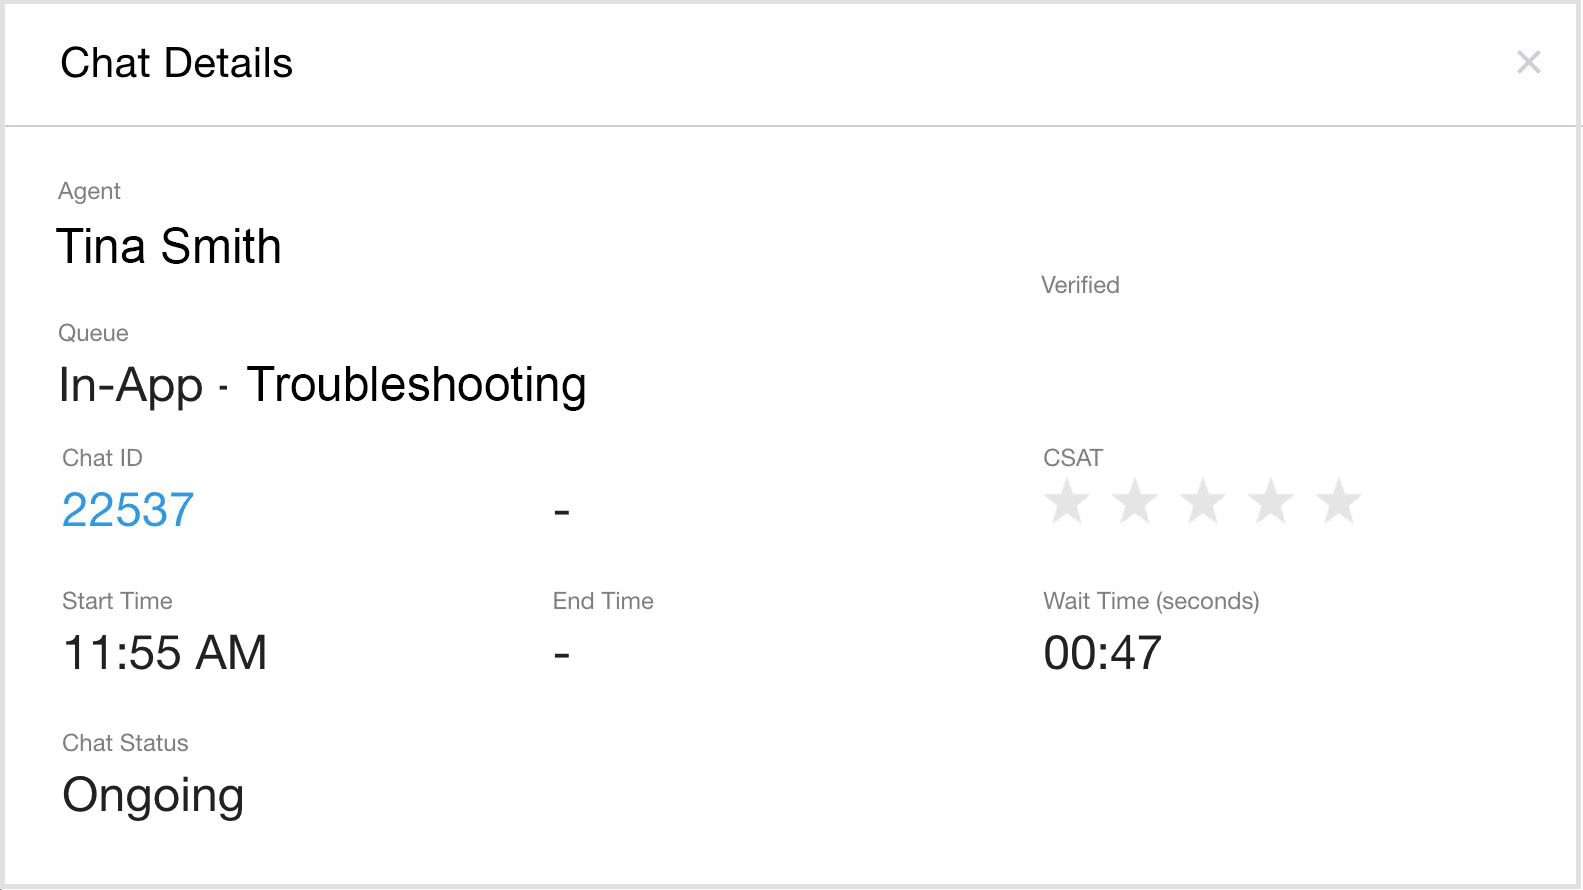This screenshot has height=890, width=1583.
Task: Click the In-App Troubleshooting queue name
Action: point(322,385)
